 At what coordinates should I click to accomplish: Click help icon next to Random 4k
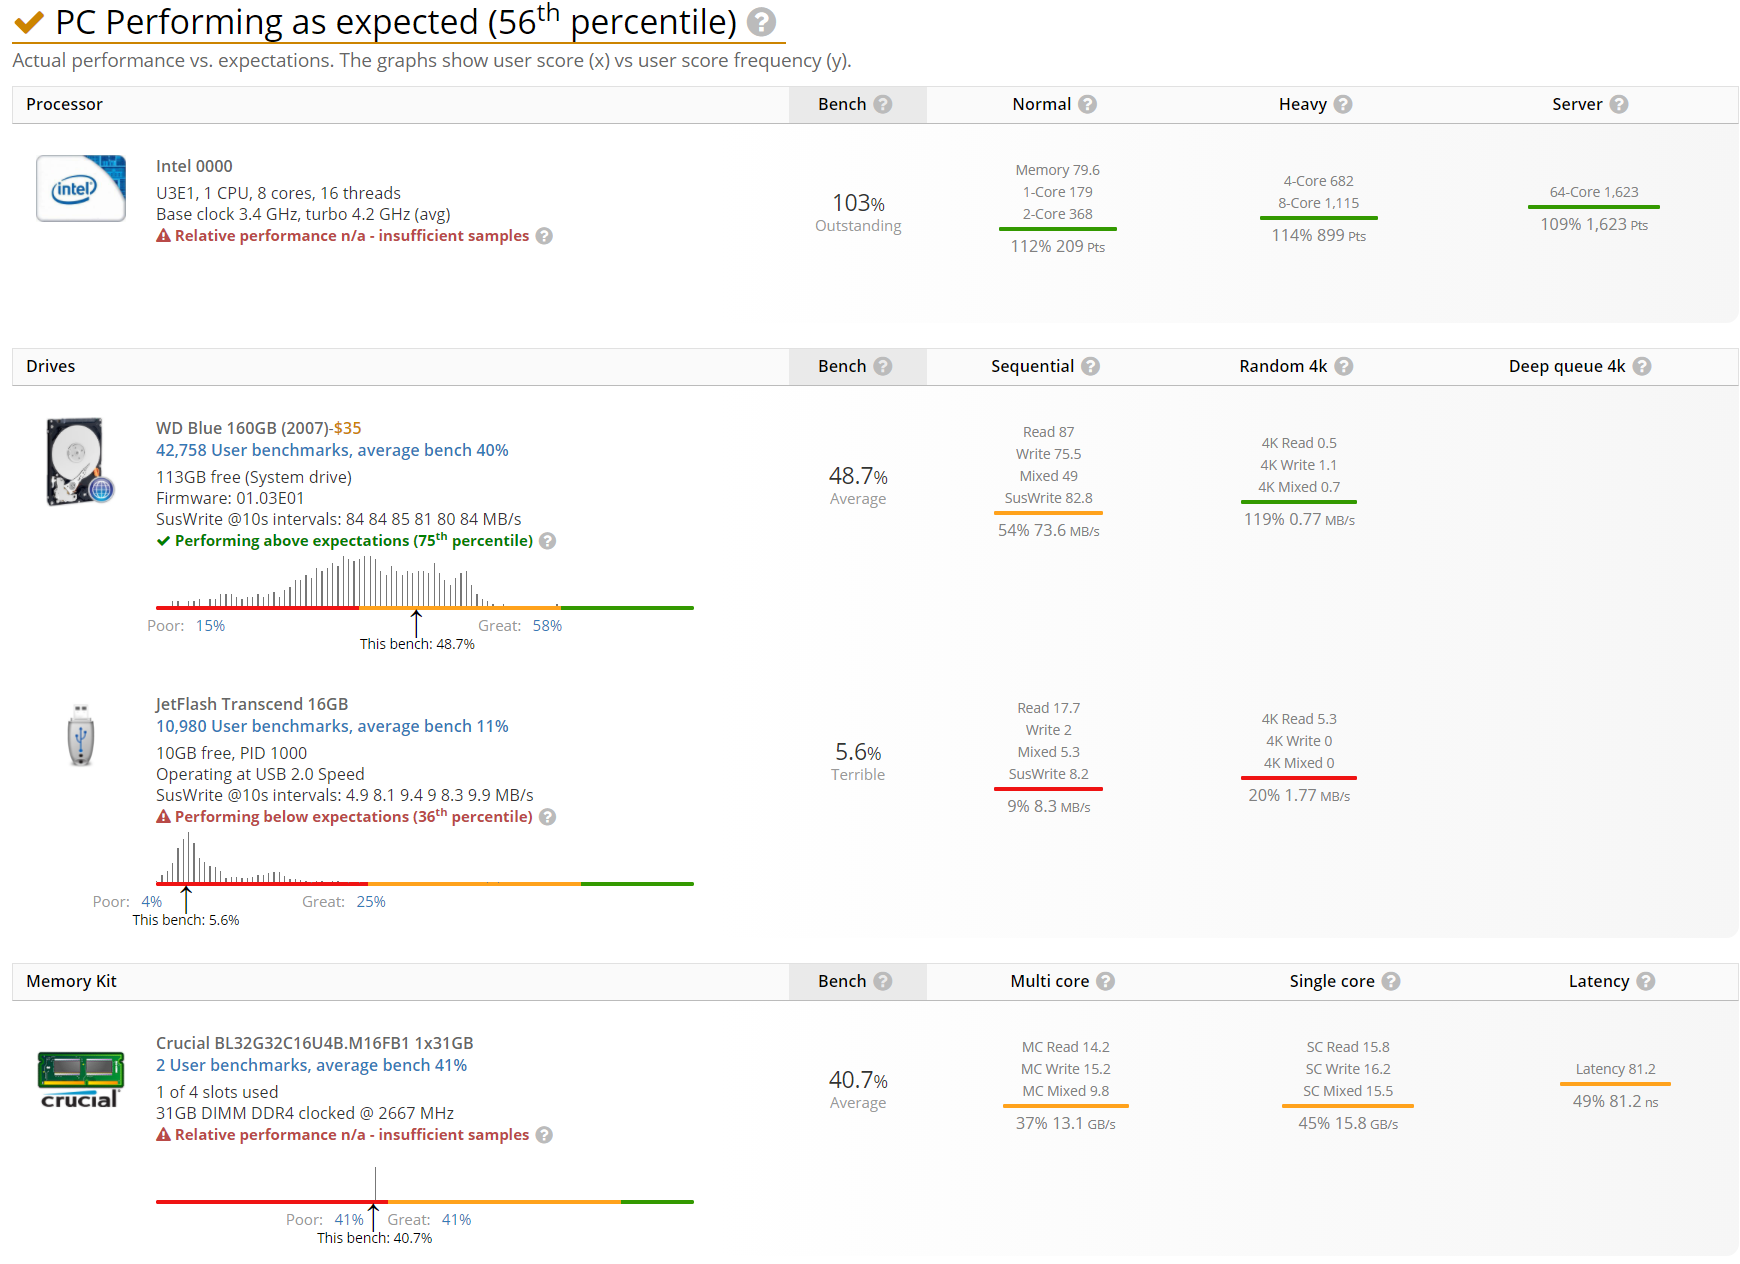coord(1344,366)
